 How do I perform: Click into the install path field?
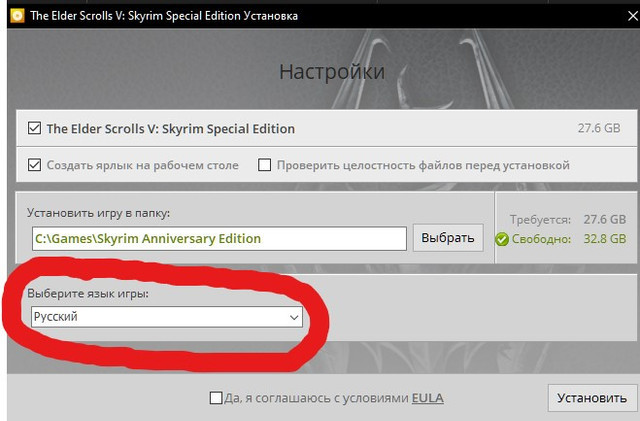click(219, 239)
